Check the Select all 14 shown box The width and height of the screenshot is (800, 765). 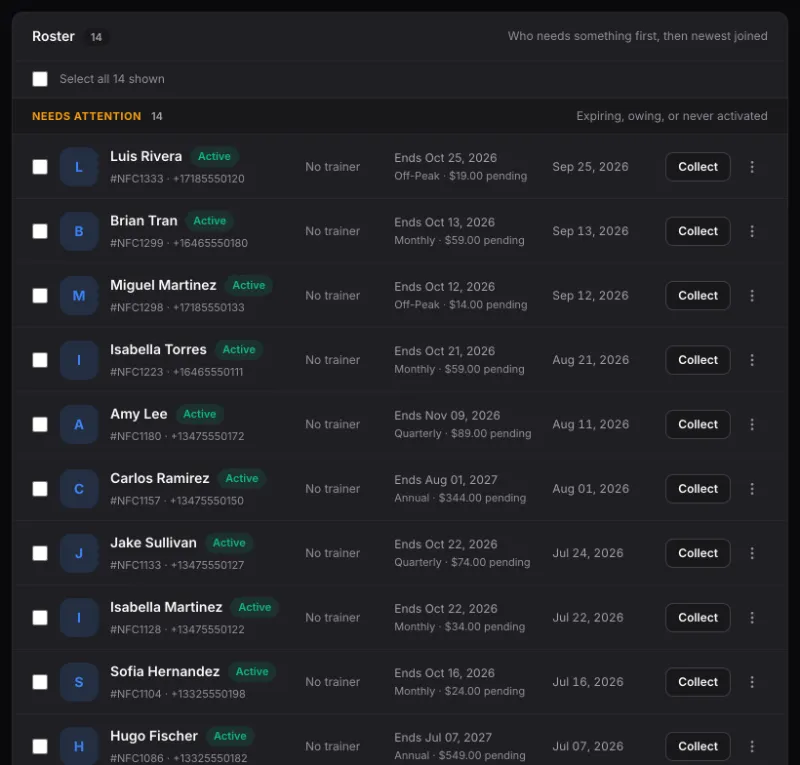pyautogui.click(x=40, y=79)
